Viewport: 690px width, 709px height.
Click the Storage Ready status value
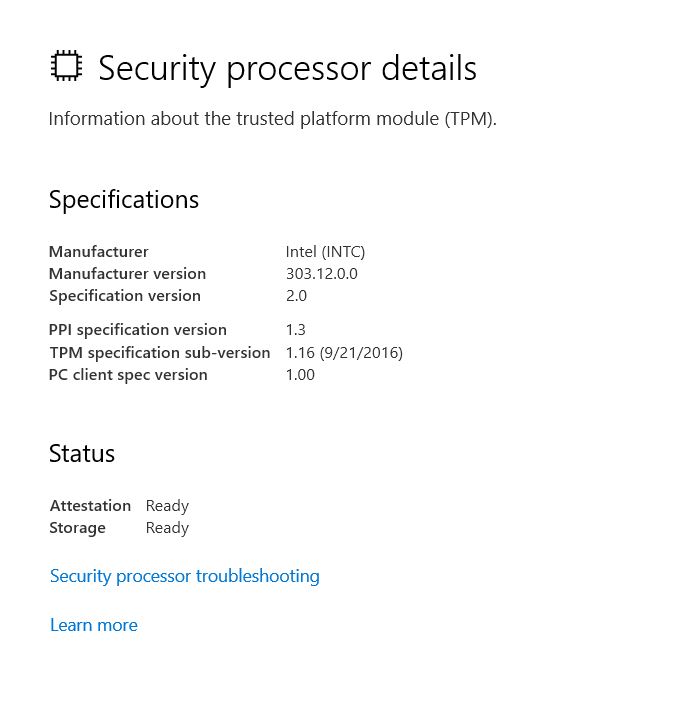[167, 528]
